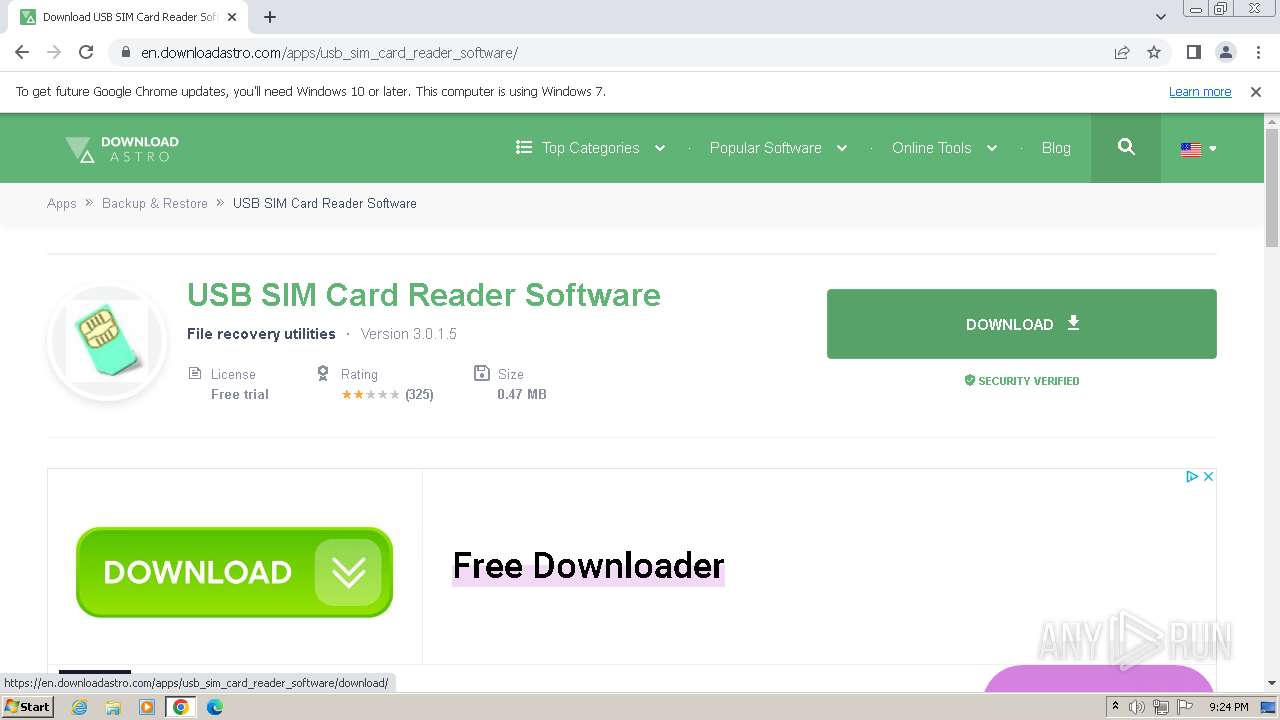Open the tab search dropdown arrow

1160,17
